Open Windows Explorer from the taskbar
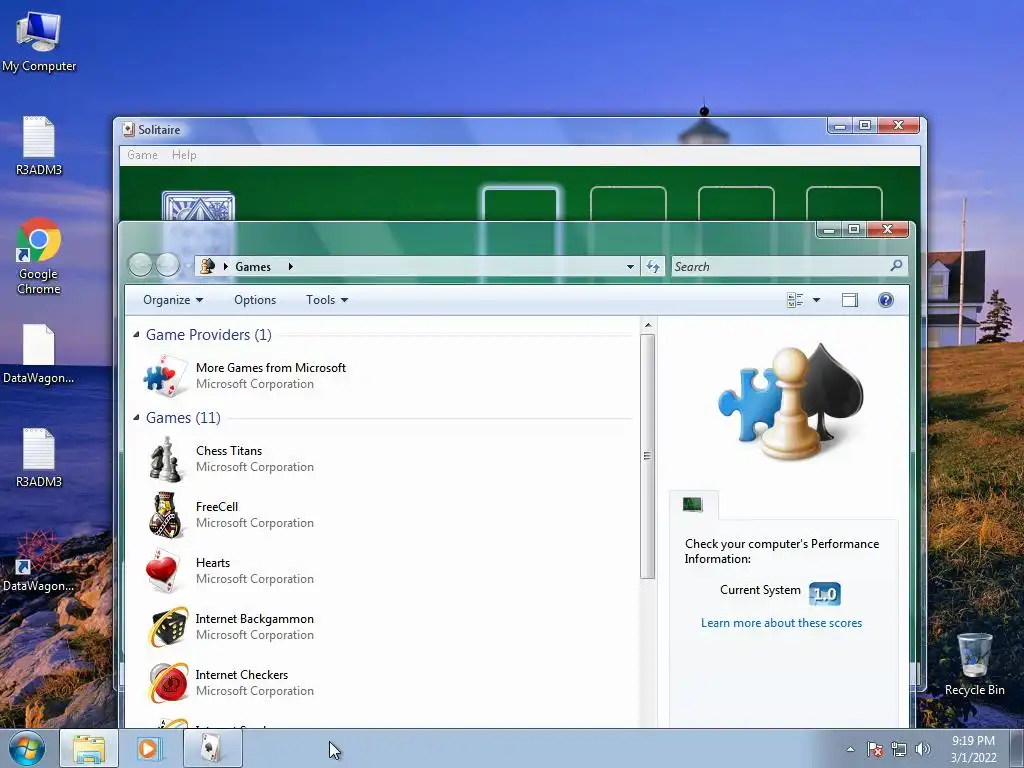The image size is (1024, 768). tap(89, 748)
